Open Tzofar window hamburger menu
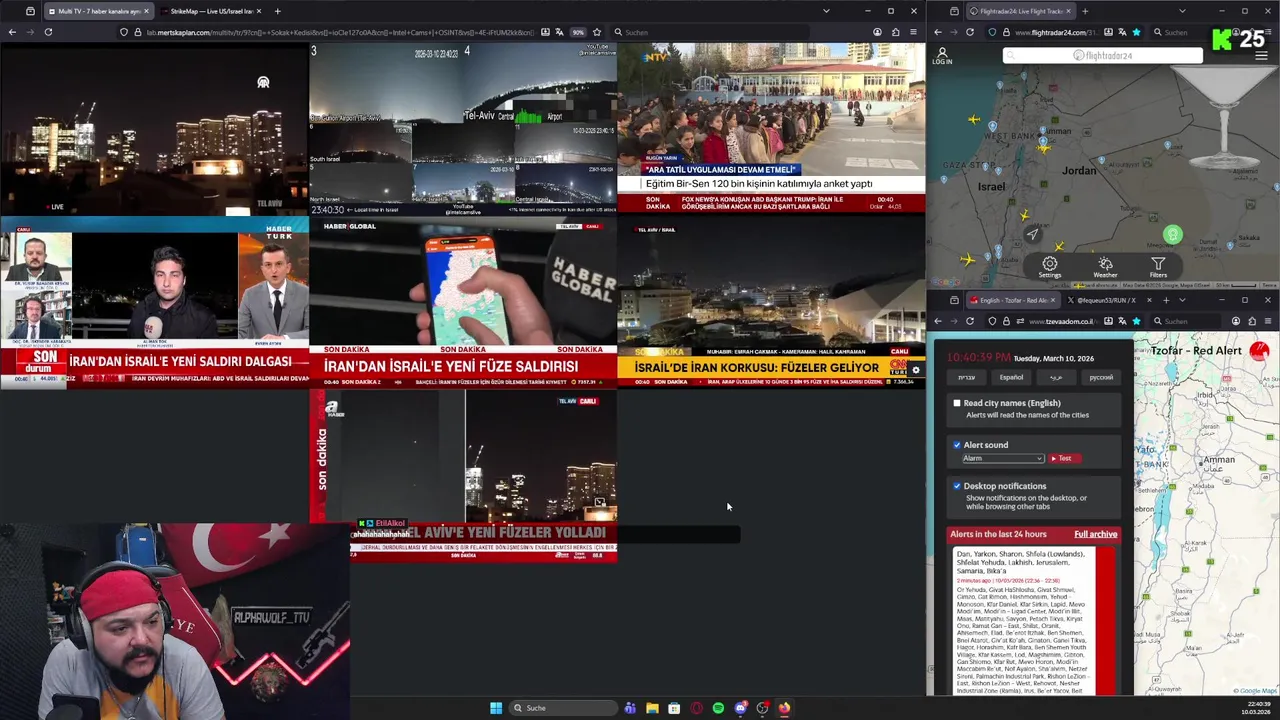 pos(1268,321)
